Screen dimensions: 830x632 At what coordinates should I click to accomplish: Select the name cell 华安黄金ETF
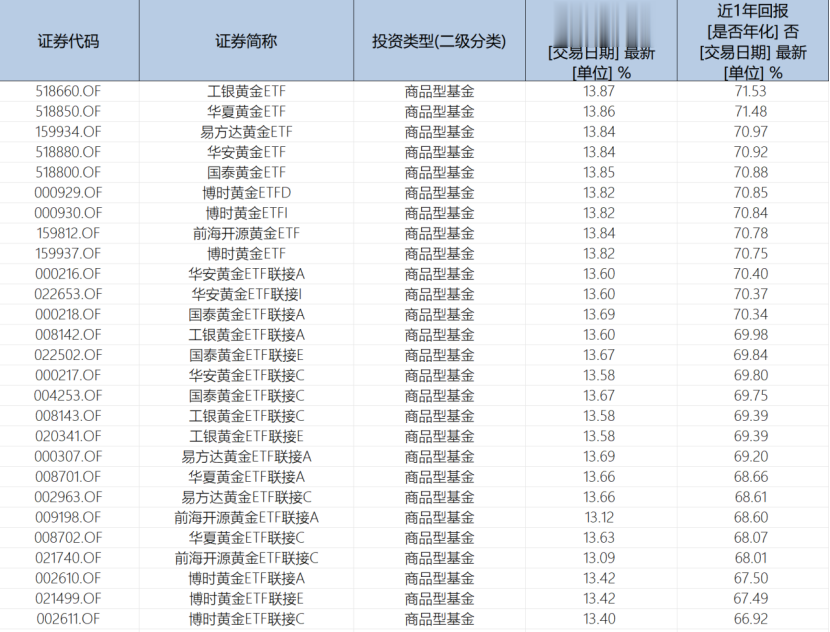246,152
